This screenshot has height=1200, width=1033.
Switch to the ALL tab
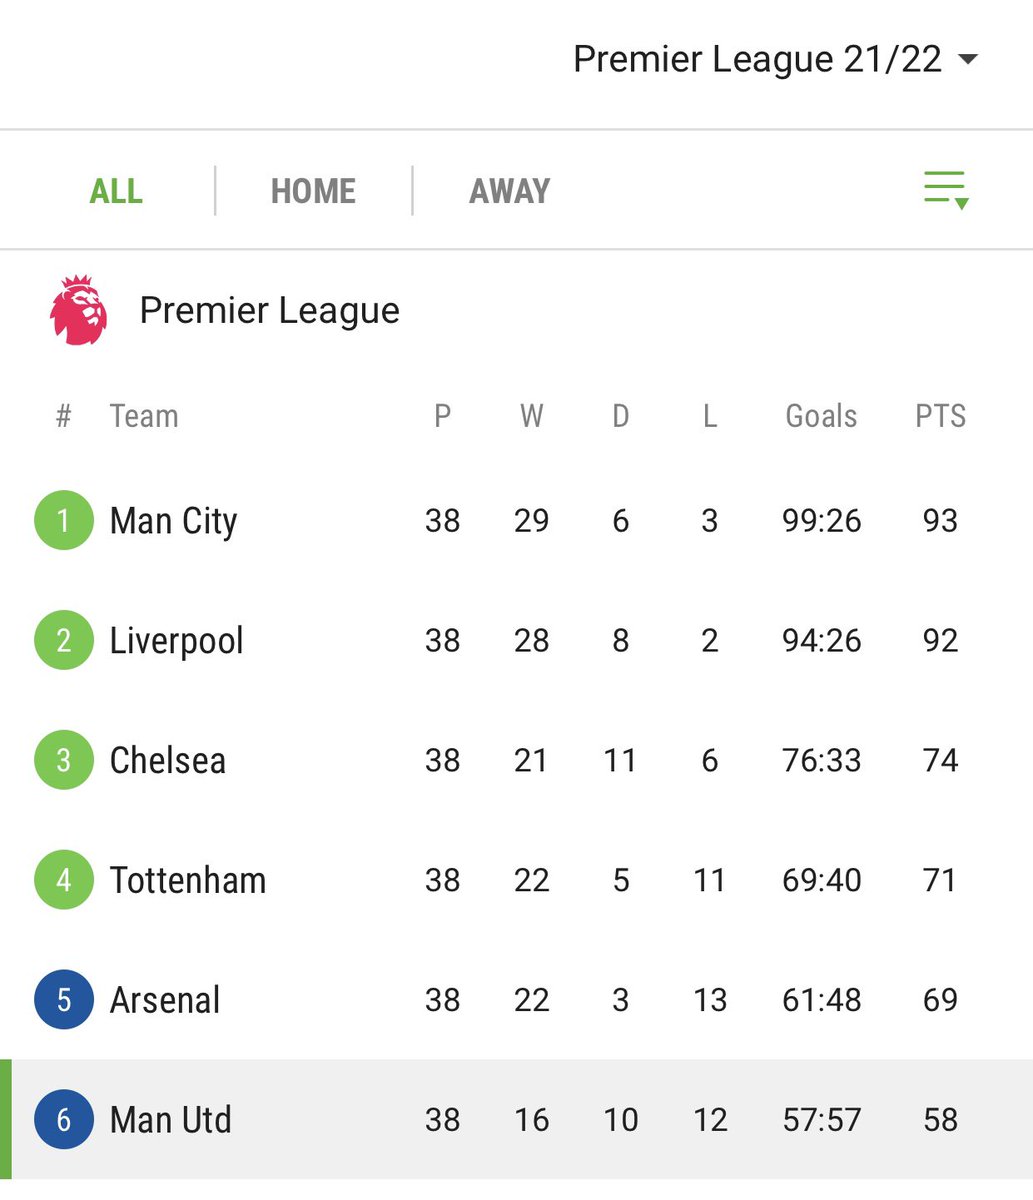[116, 191]
